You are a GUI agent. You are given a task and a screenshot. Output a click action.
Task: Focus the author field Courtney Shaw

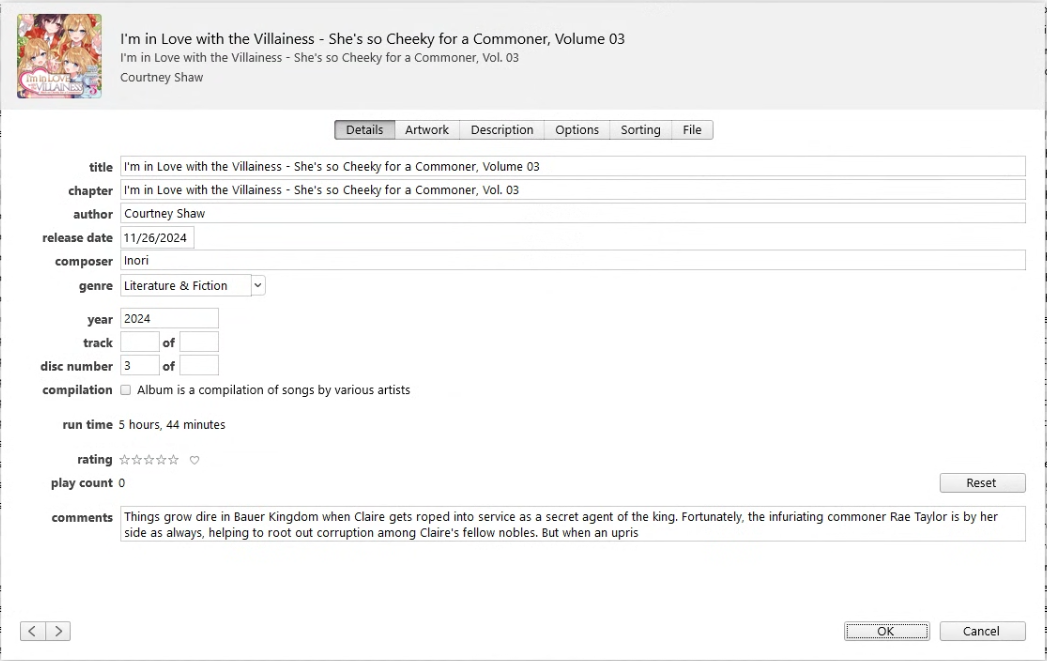tap(572, 214)
